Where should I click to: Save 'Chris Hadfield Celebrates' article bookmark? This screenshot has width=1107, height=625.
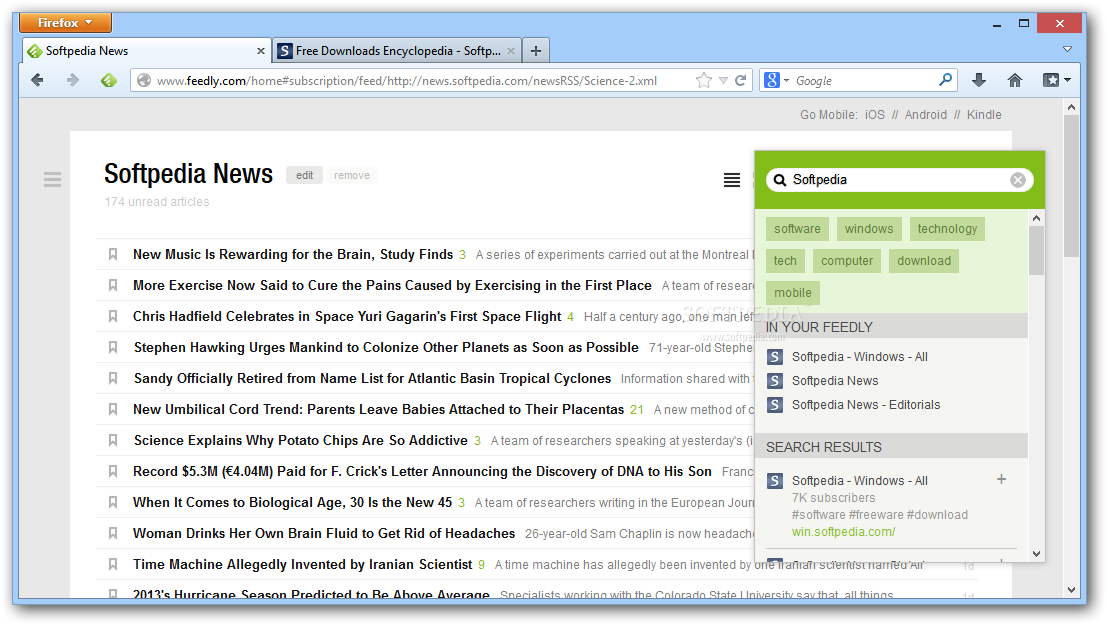click(x=113, y=316)
